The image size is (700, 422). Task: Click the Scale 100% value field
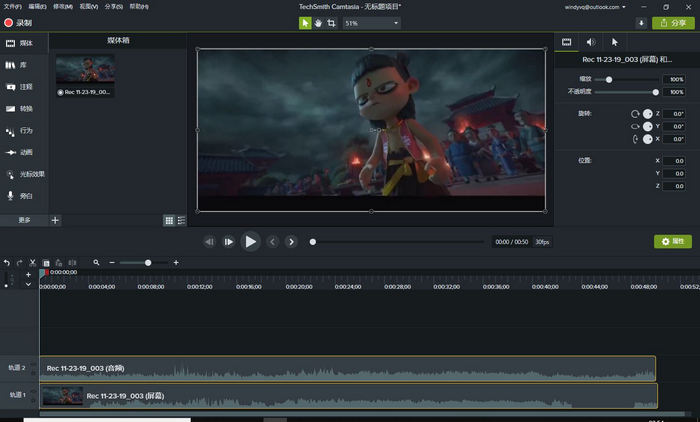[x=674, y=79]
